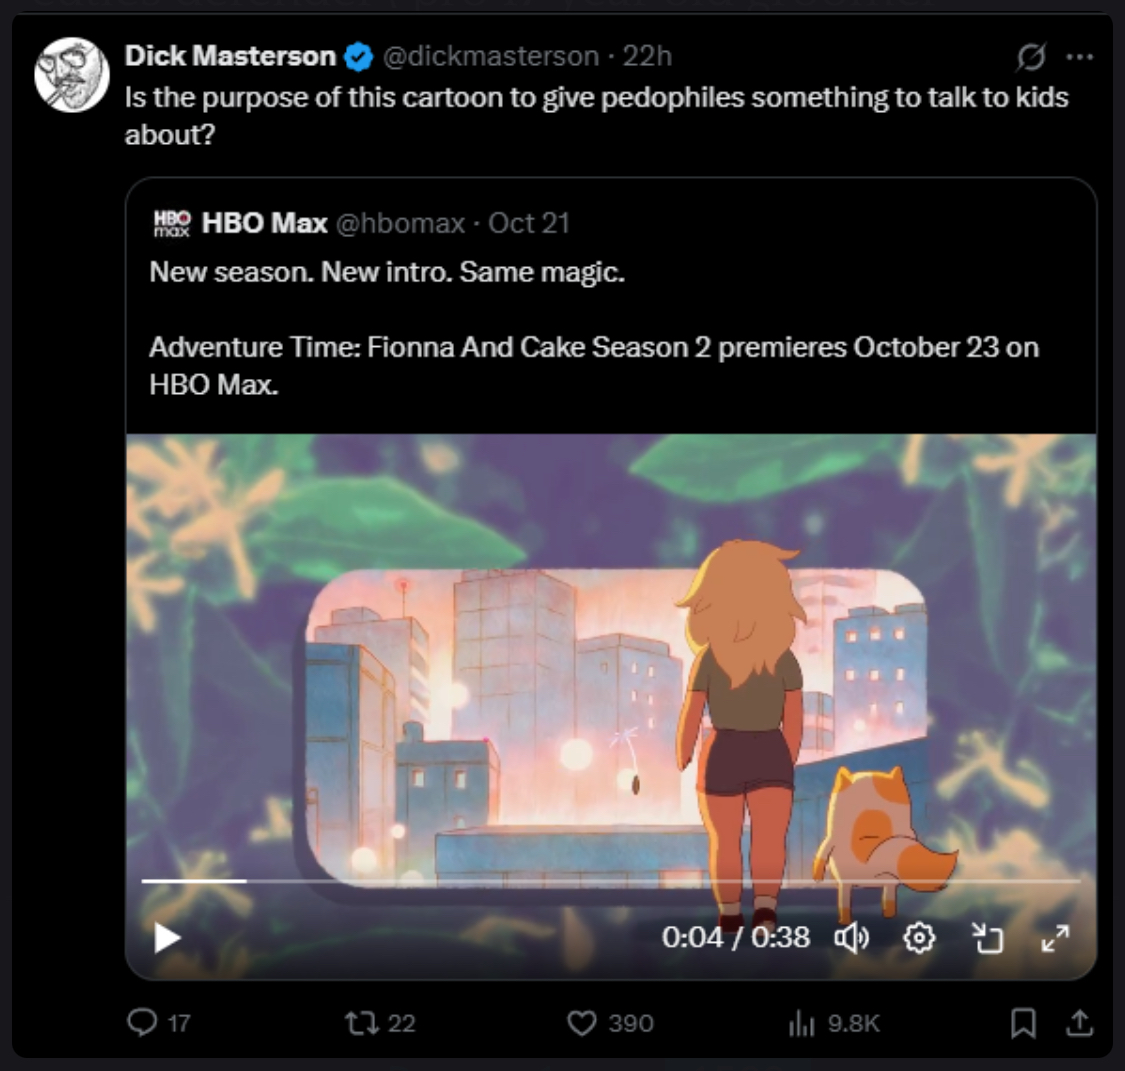Open the quoted HBO Max post text
The height and width of the screenshot is (1071, 1125).
tap(594, 328)
